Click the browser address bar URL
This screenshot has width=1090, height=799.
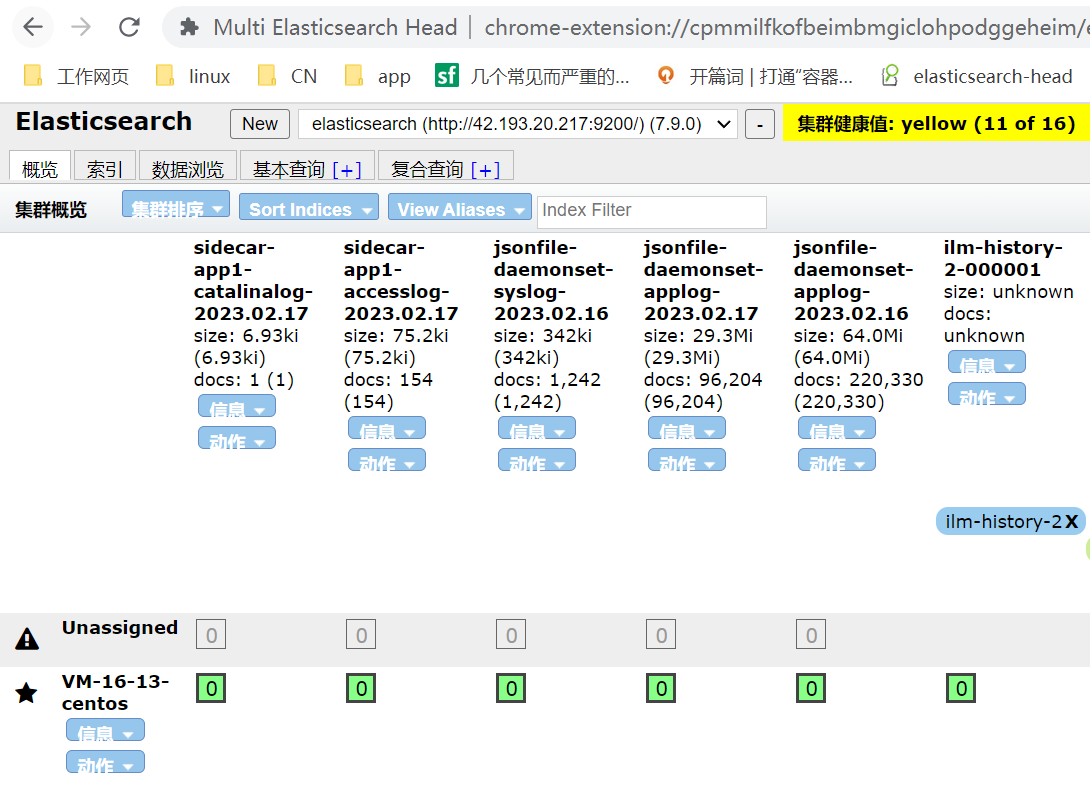786,28
